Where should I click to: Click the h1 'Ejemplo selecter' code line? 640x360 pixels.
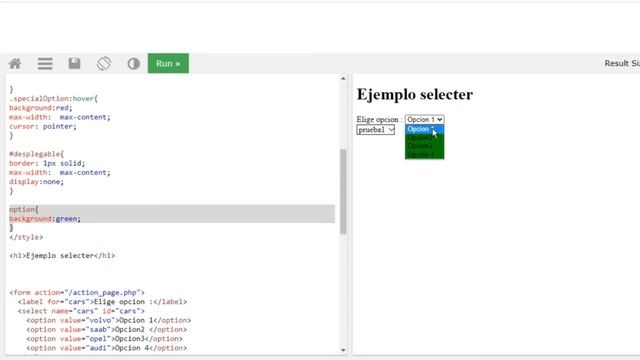[62, 256]
